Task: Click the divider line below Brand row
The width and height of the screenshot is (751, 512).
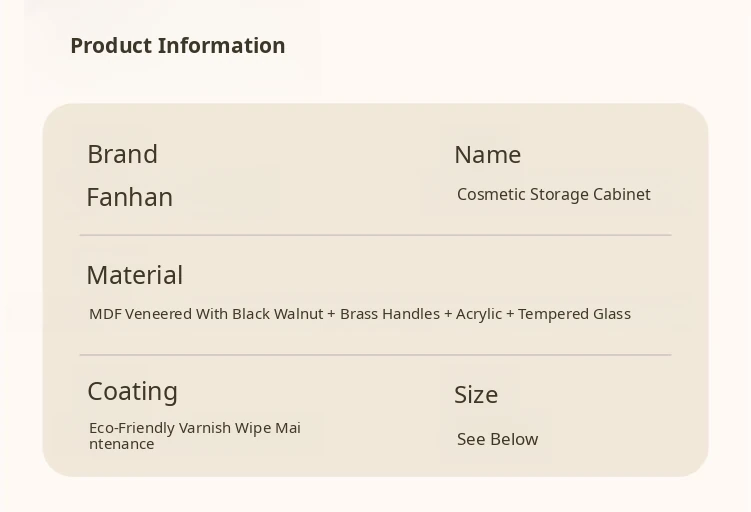Action: (x=375, y=235)
